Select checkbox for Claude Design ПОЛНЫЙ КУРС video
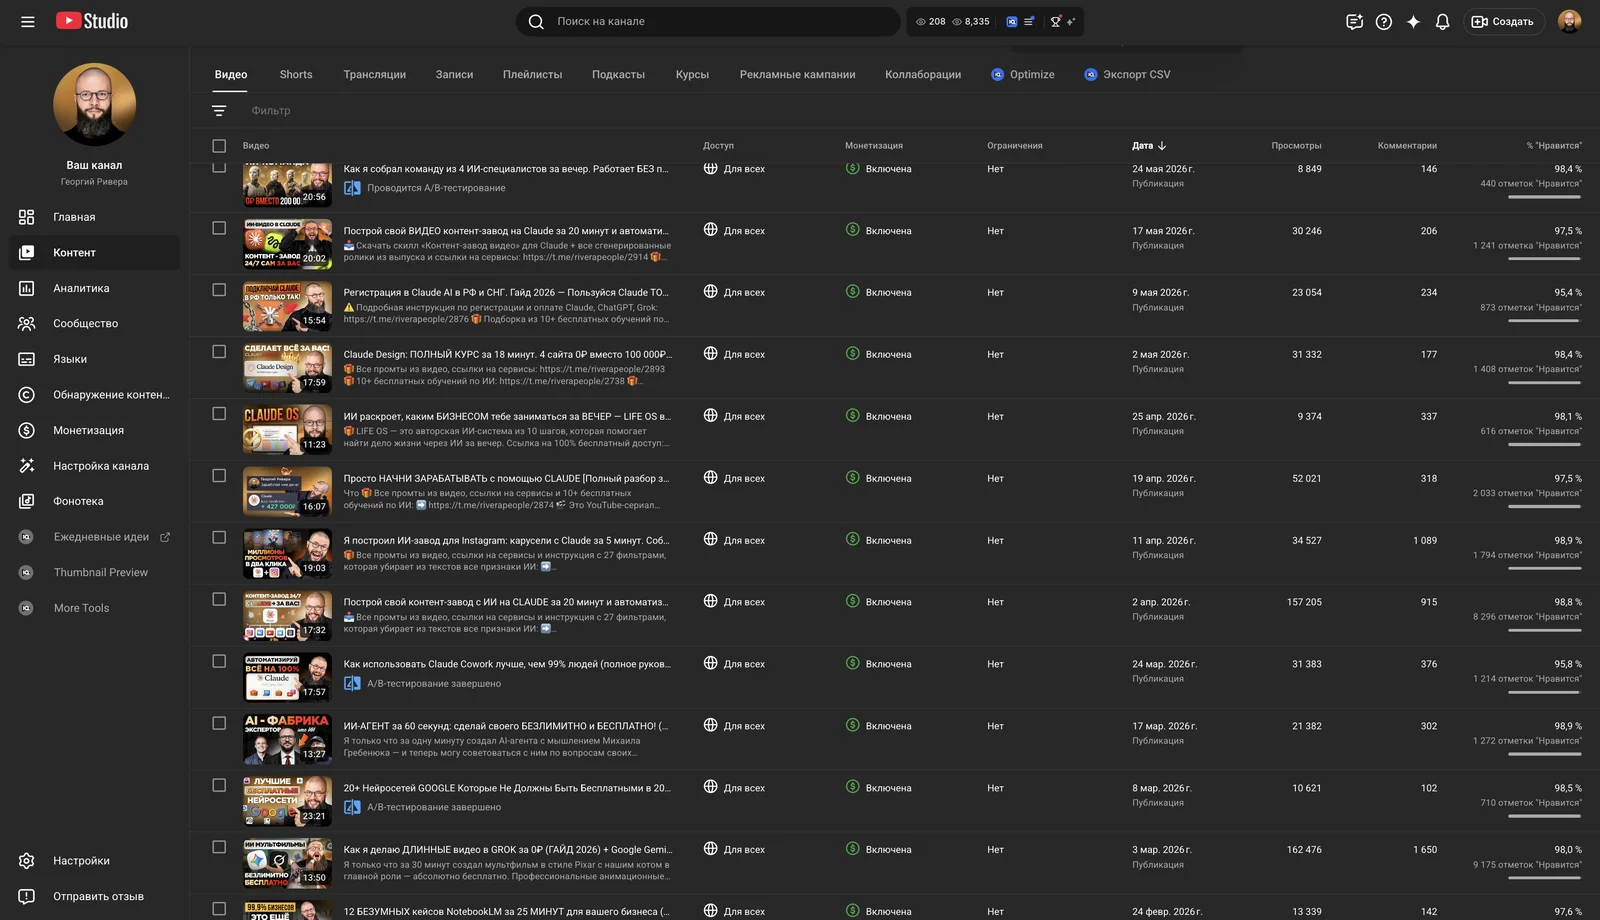1600x920 pixels. click(x=219, y=352)
